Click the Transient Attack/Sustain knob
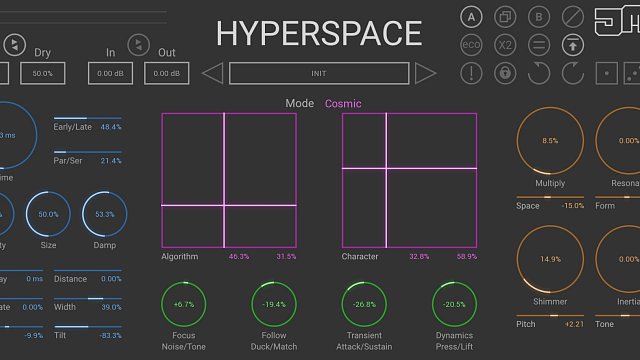Image resolution: width=640 pixels, height=360 pixels. [x=364, y=304]
